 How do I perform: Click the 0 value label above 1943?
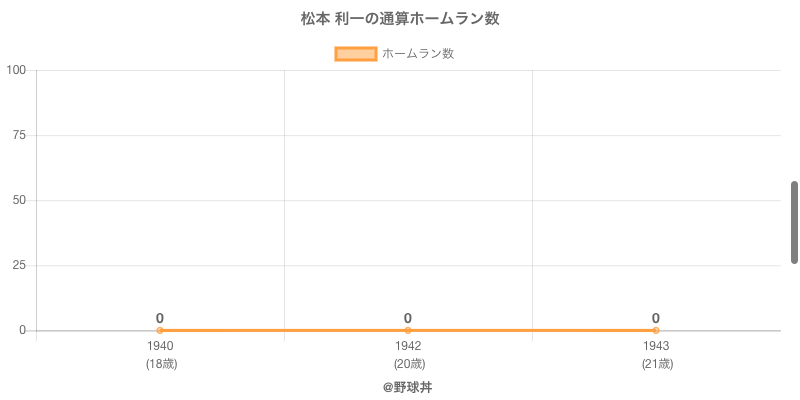656,318
